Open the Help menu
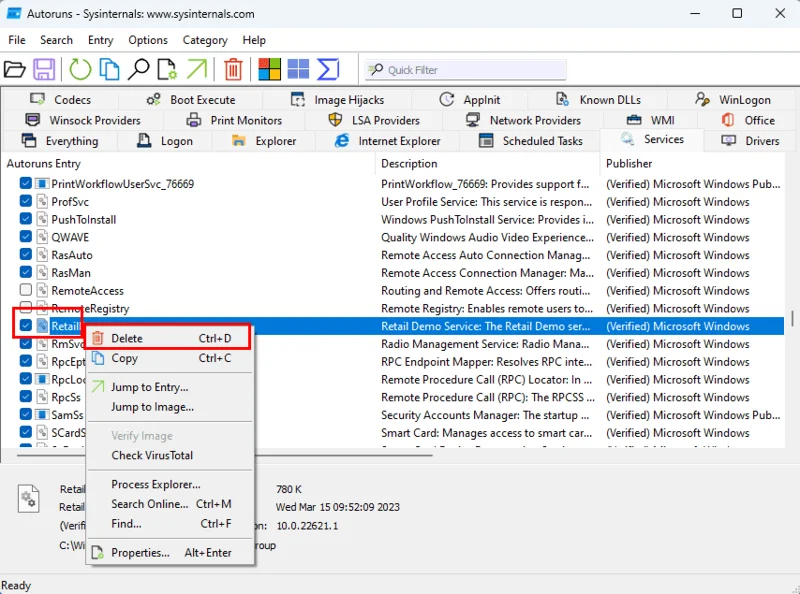This screenshot has width=800, height=594. pyautogui.click(x=254, y=40)
